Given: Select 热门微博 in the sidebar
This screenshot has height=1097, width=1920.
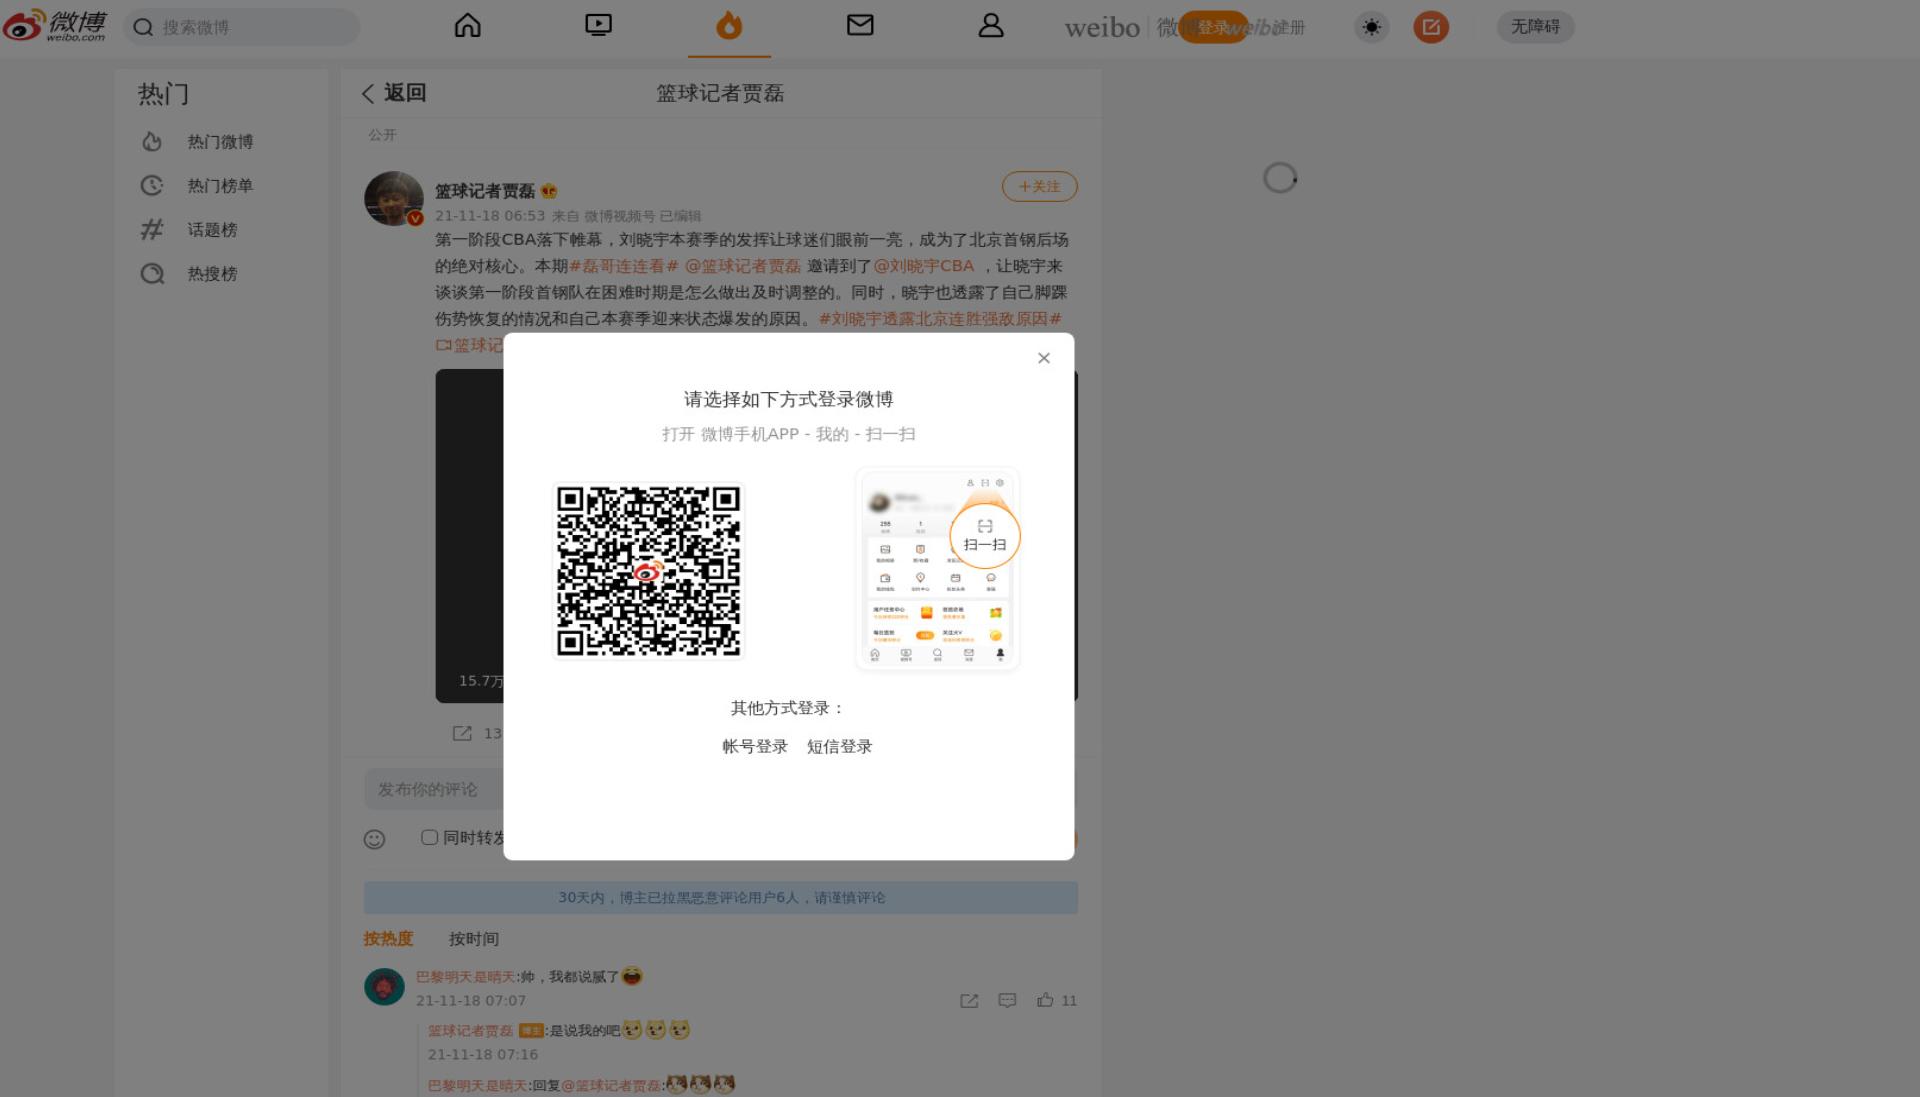Looking at the screenshot, I should click(x=221, y=142).
